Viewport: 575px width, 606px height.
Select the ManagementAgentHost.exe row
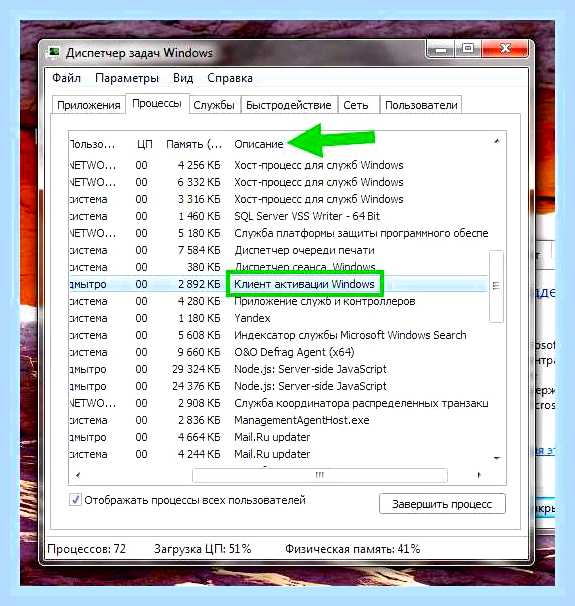278,420
